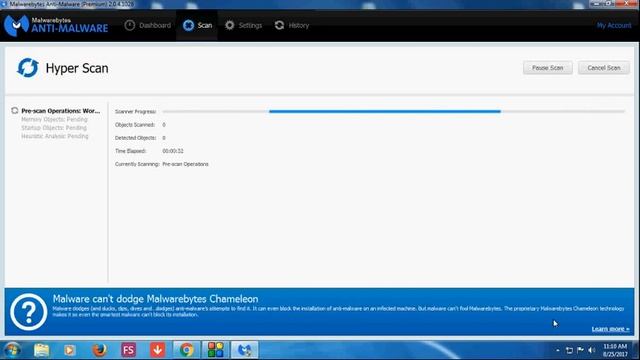The height and width of the screenshot is (360, 640).
Task: Open the colorful four-squares taskbar app
Action: [216, 350]
